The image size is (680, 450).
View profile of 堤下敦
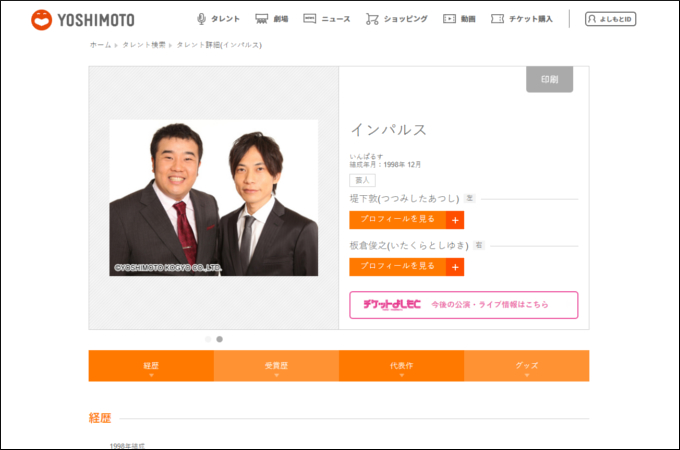[x=406, y=220]
